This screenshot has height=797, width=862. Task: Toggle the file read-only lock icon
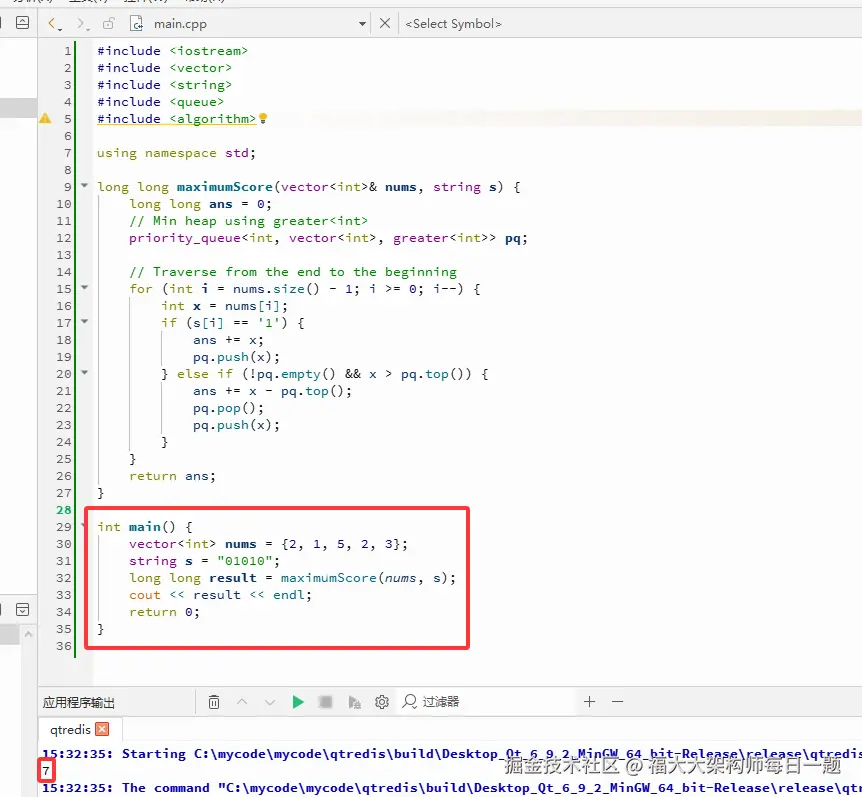pyautogui.click(x=109, y=24)
